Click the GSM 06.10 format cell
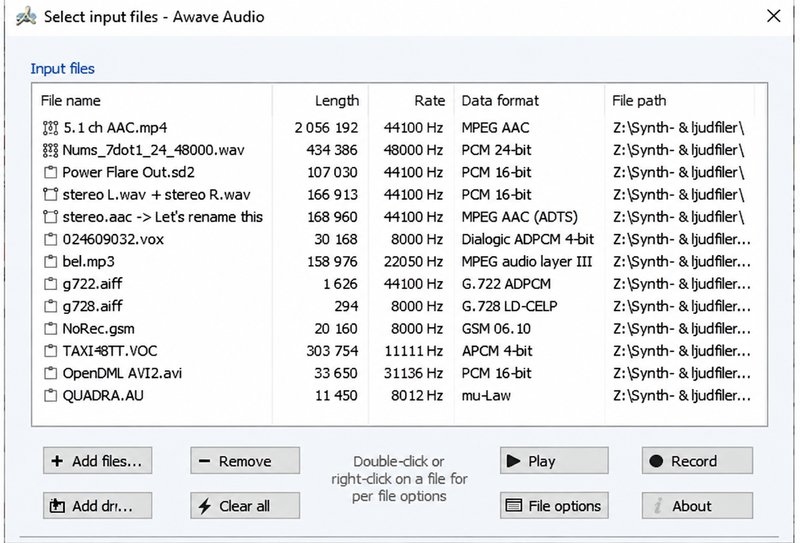 [496, 329]
